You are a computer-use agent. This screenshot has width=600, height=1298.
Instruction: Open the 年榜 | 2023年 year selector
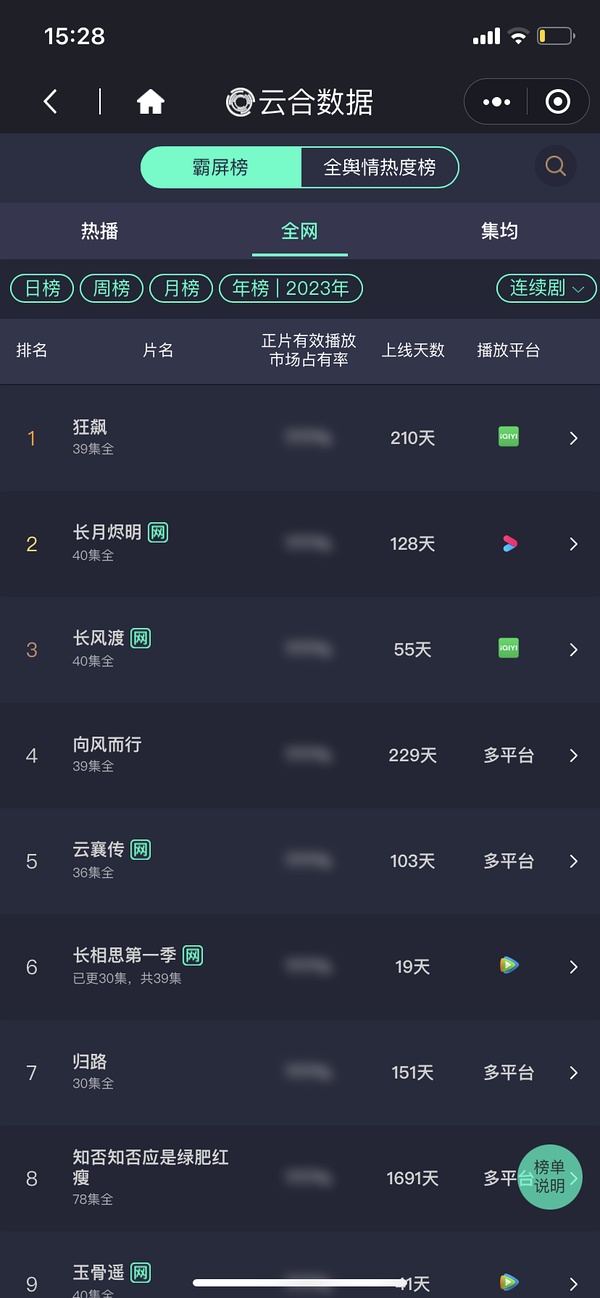290,288
